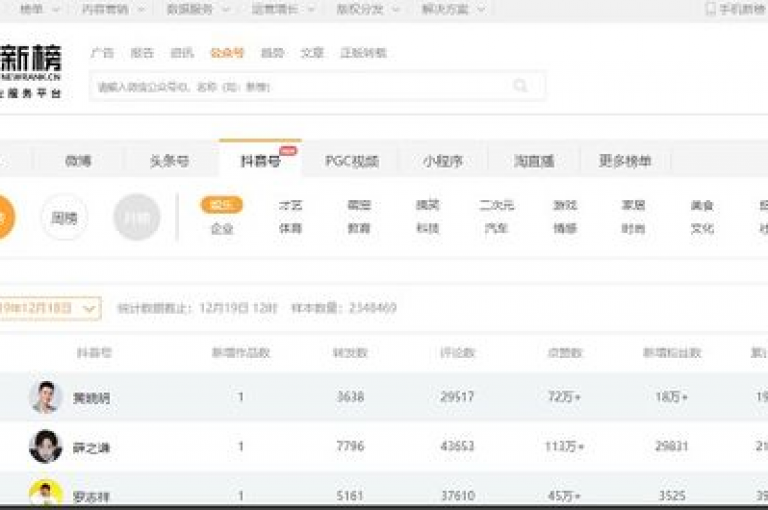Screen dimensions: 768x510
Task: Click the comment count 43653
Action: (457, 446)
